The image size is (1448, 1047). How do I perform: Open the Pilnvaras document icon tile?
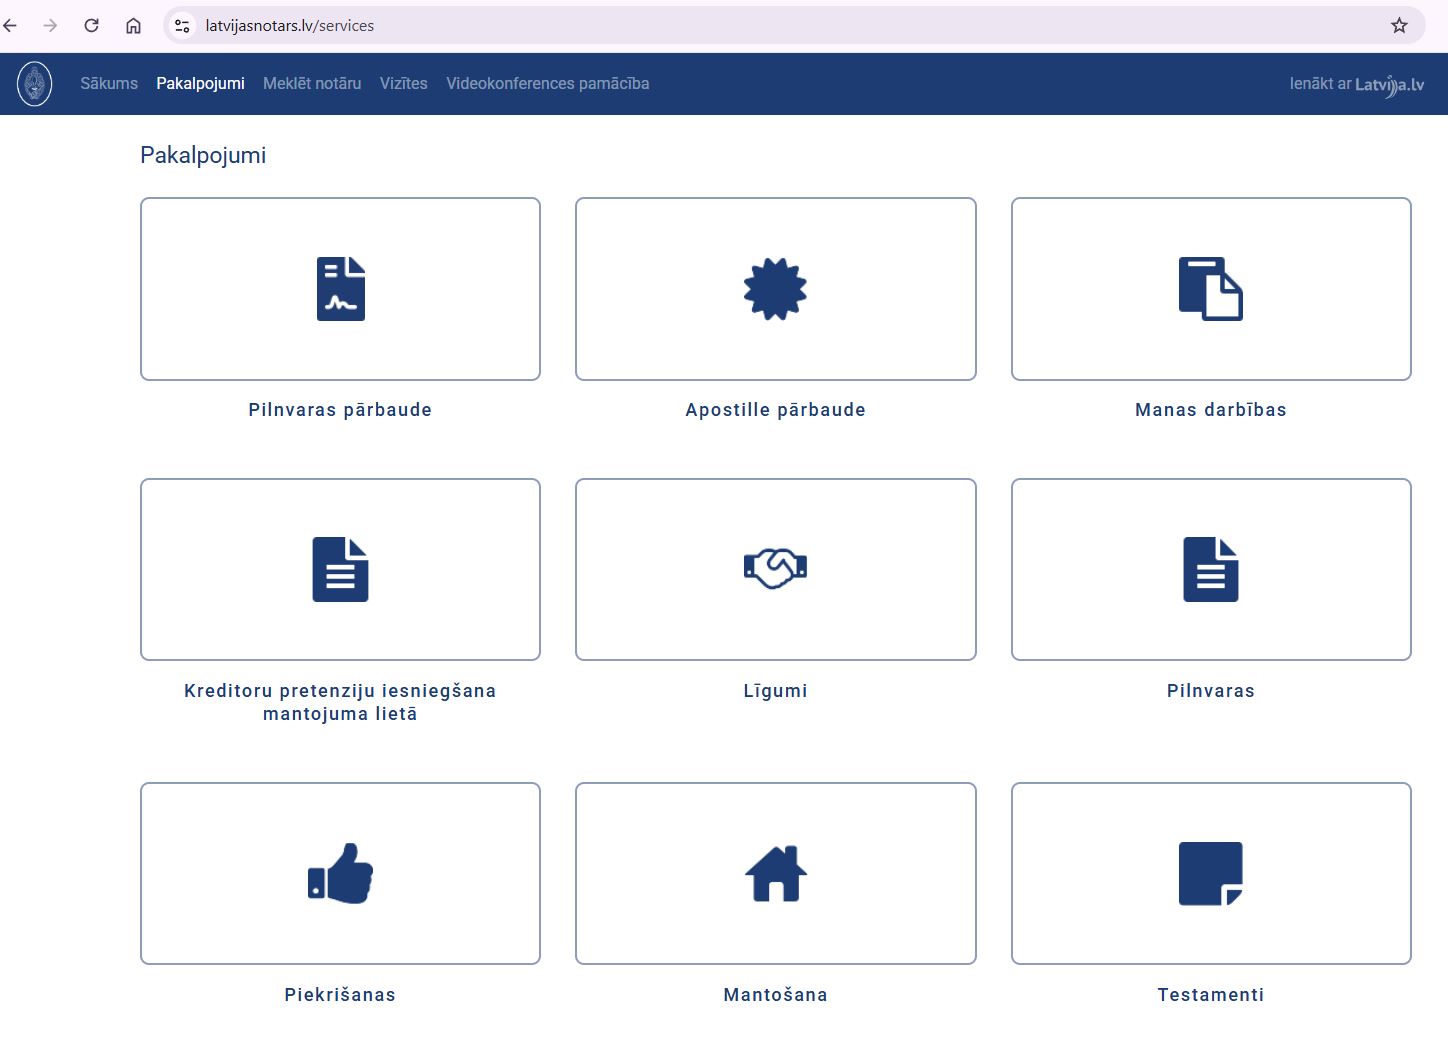tap(1210, 569)
